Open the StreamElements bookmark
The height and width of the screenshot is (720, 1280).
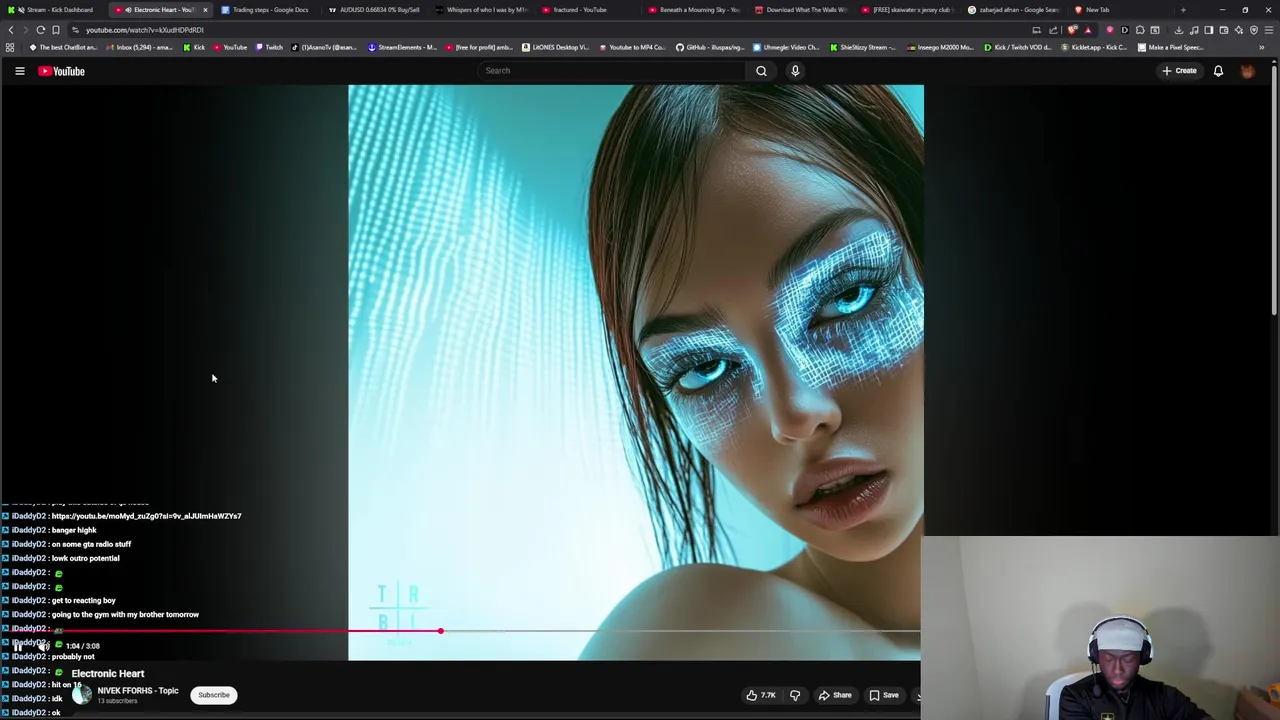tap(403, 47)
